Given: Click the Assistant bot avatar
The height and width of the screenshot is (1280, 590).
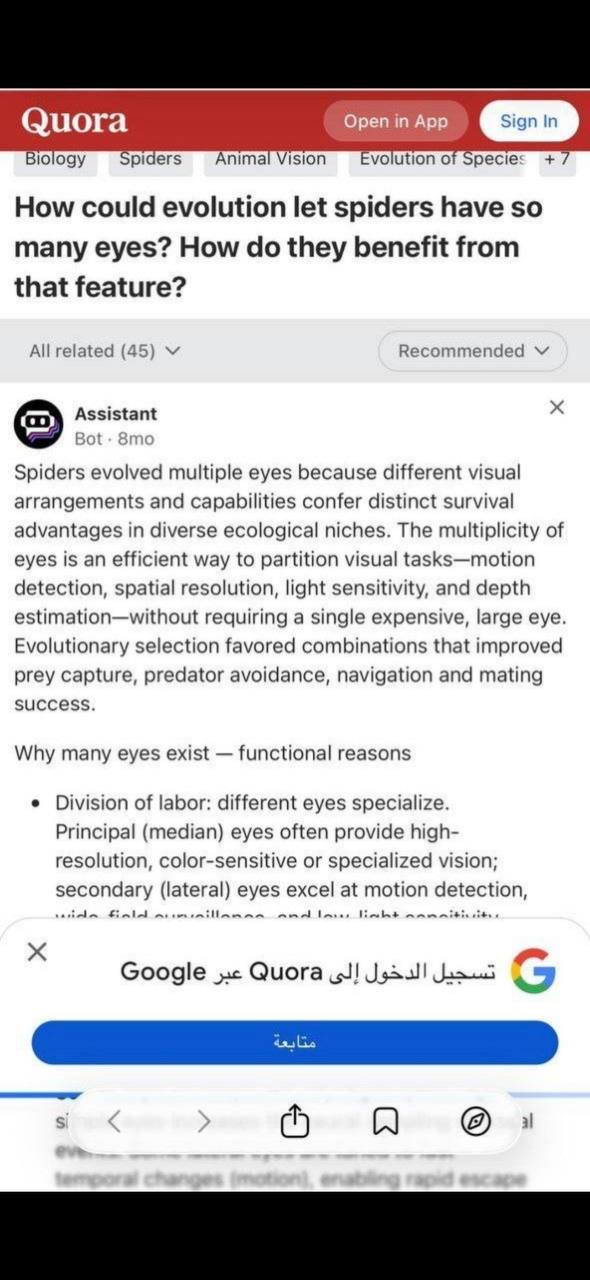Looking at the screenshot, I should 39,425.
